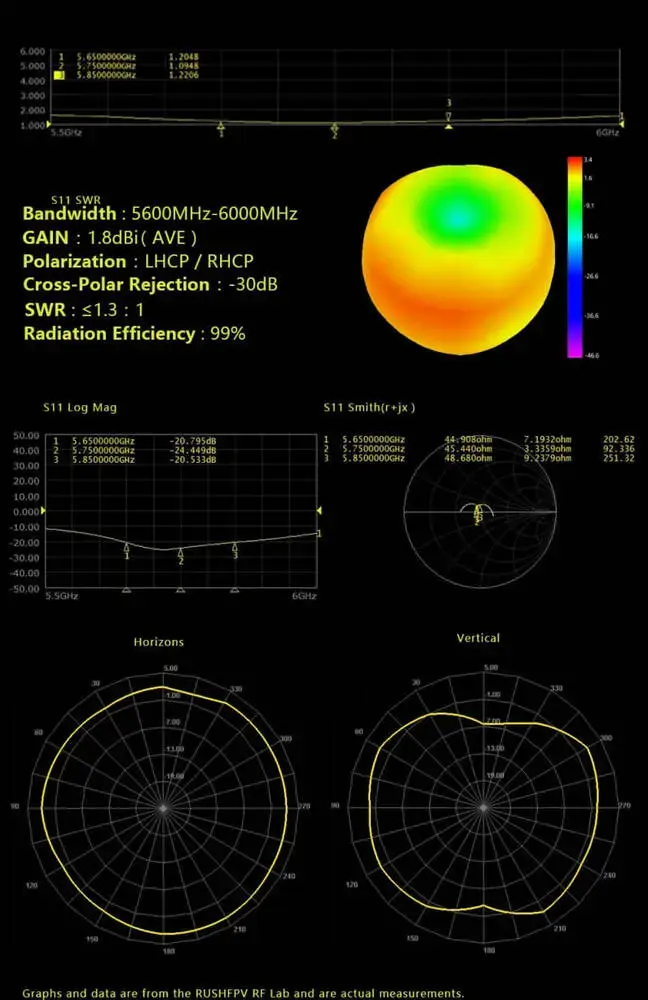
Task: Click the 7.1932ohm reactance value
Action: [548, 439]
